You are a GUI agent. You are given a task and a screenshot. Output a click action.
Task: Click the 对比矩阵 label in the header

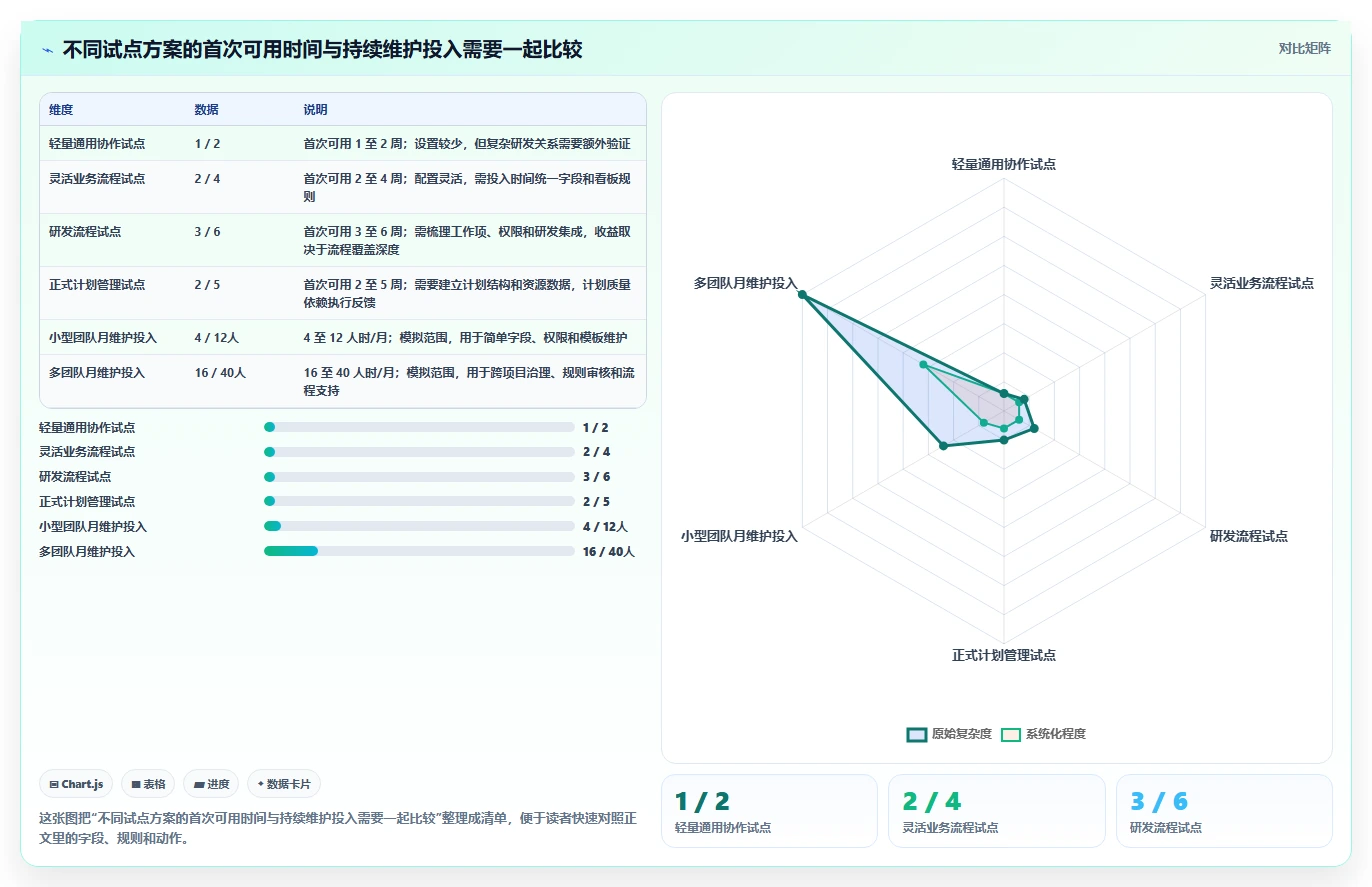(1304, 48)
